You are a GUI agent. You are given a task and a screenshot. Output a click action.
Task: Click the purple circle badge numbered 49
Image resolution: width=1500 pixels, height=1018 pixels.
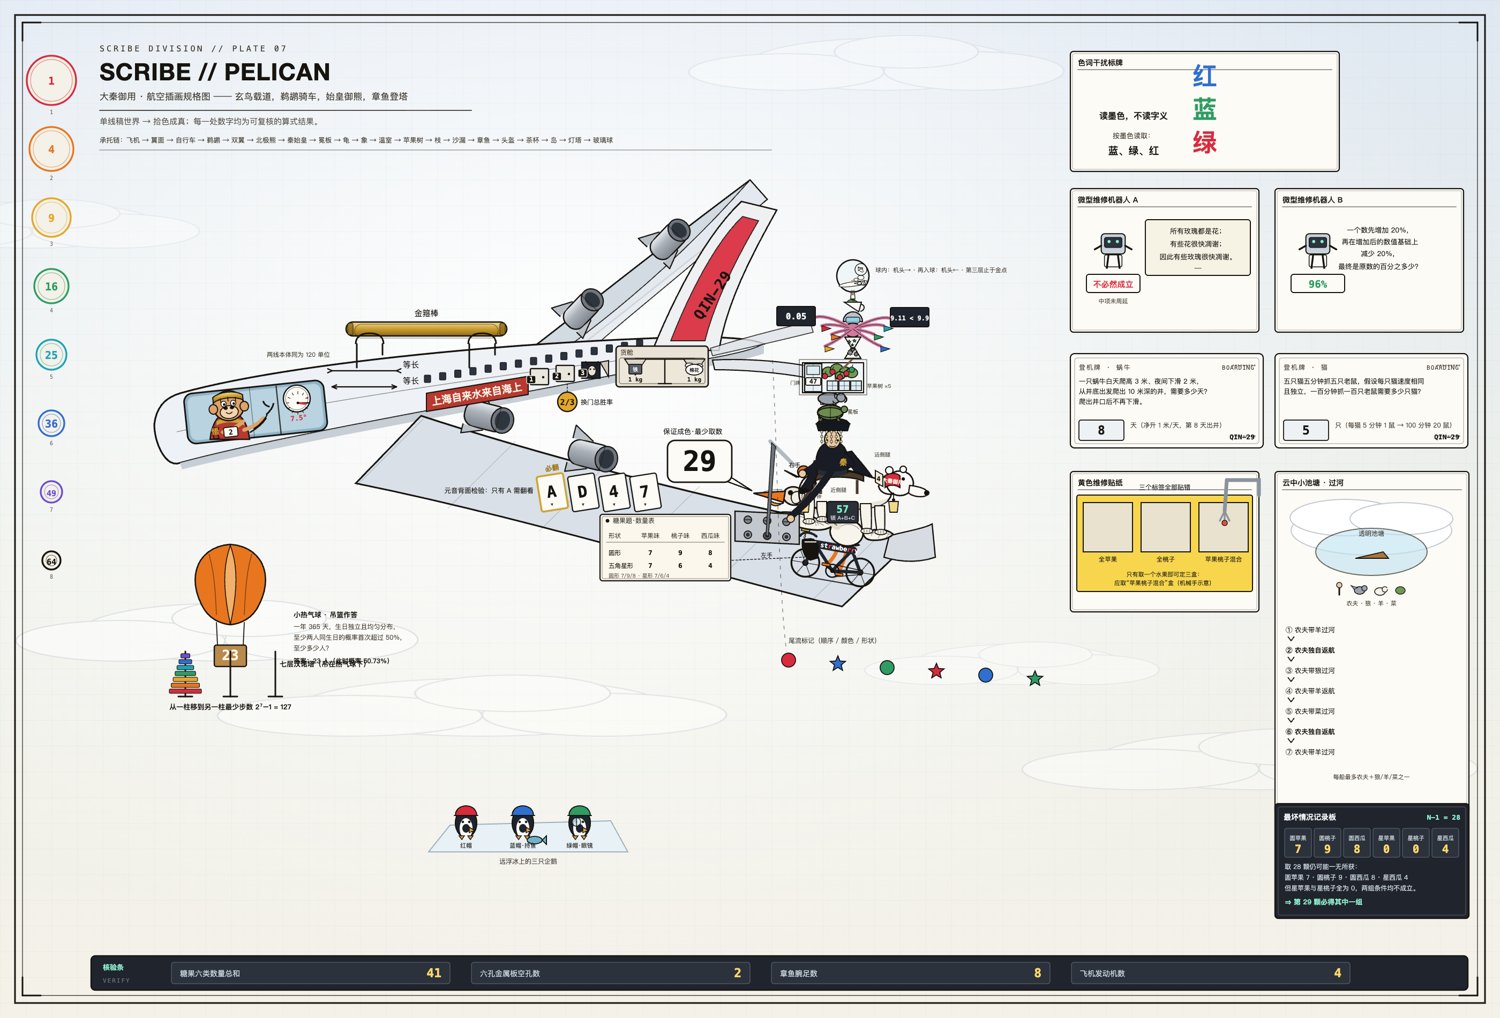coord(51,492)
